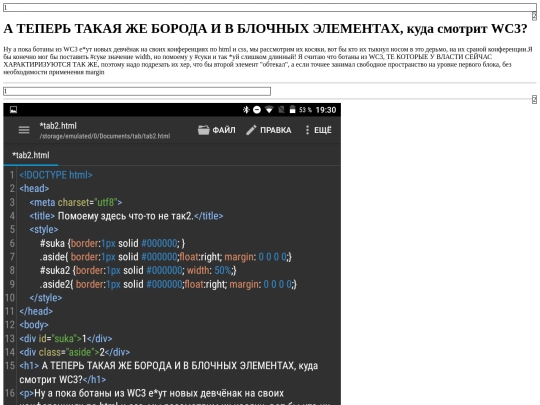The width and height of the screenshot is (540, 405).
Task: Click the small floated box below the paragraph
Action: 534,100
